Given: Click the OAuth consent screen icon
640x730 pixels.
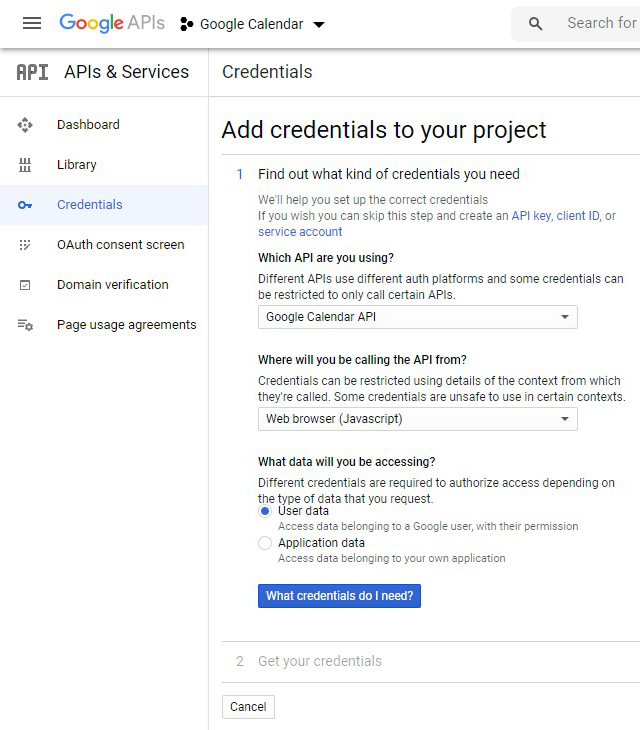Looking at the screenshot, I should [x=26, y=245].
